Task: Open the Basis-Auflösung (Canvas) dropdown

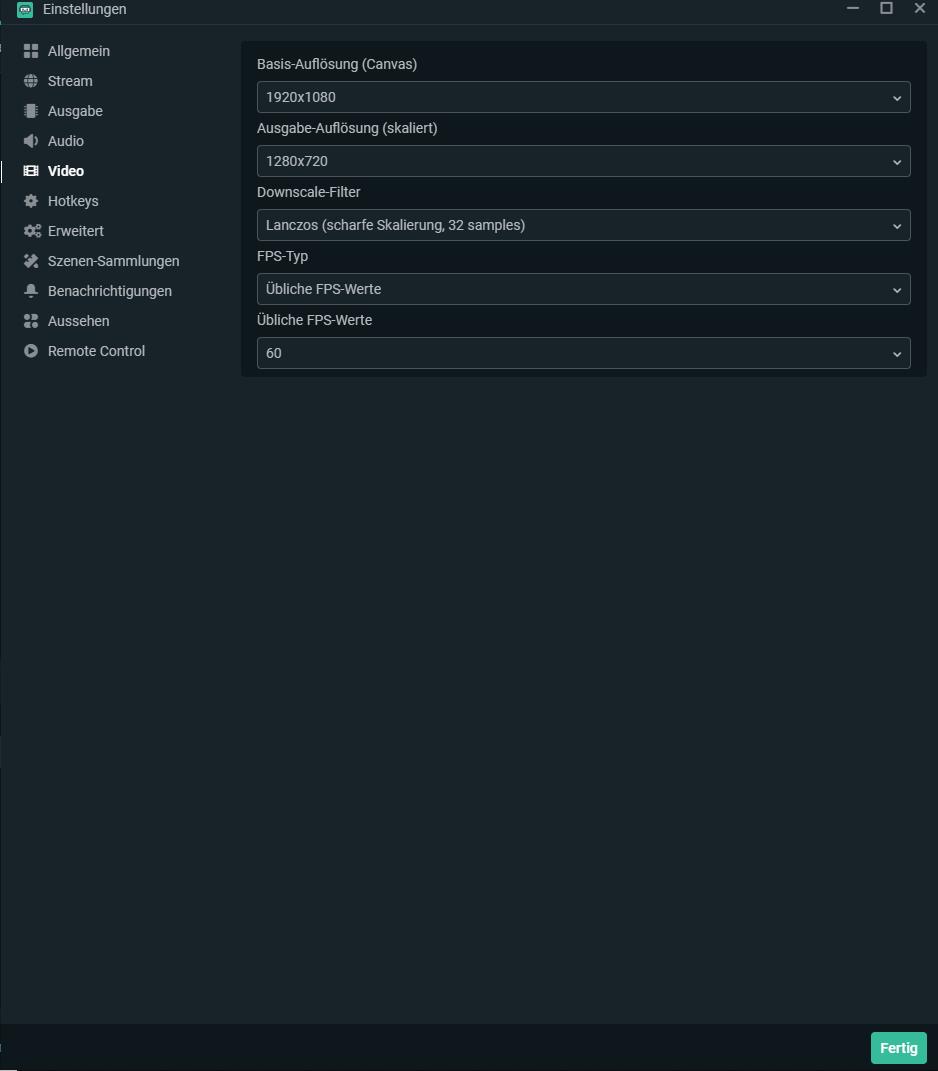Action: pyautogui.click(x=583, y=97)
